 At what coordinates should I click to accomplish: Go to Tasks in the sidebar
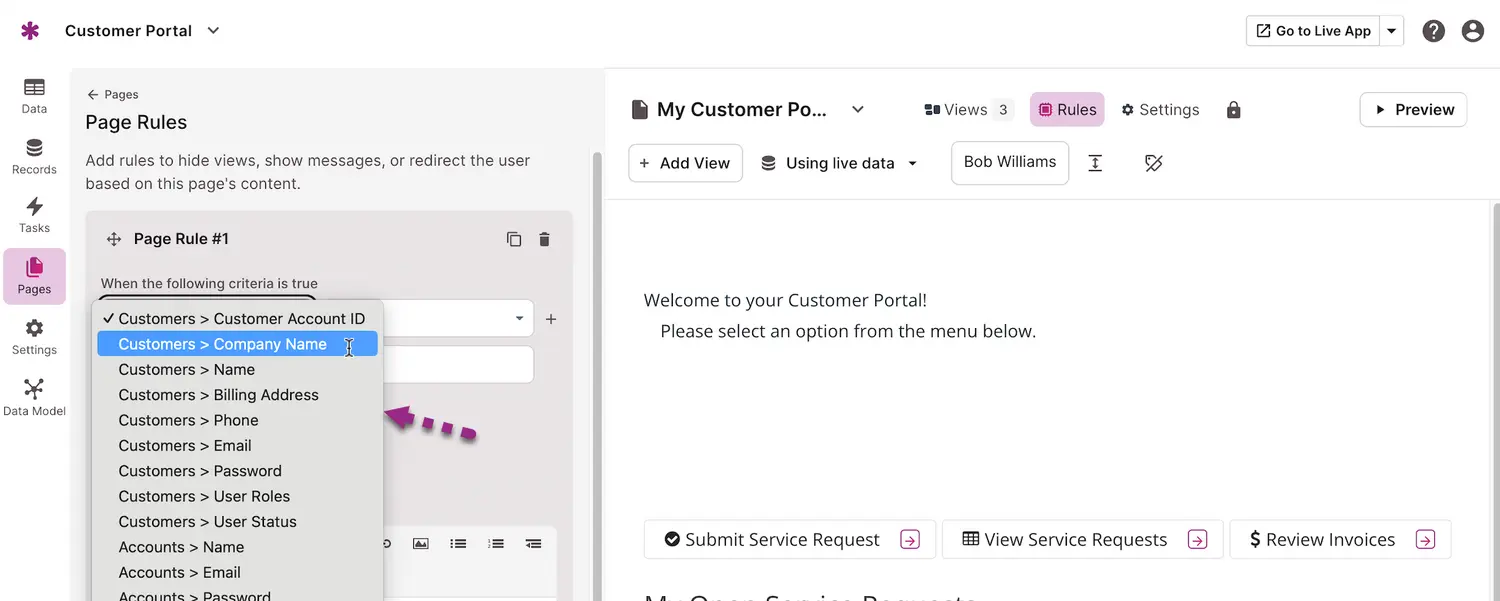[34, 215]
